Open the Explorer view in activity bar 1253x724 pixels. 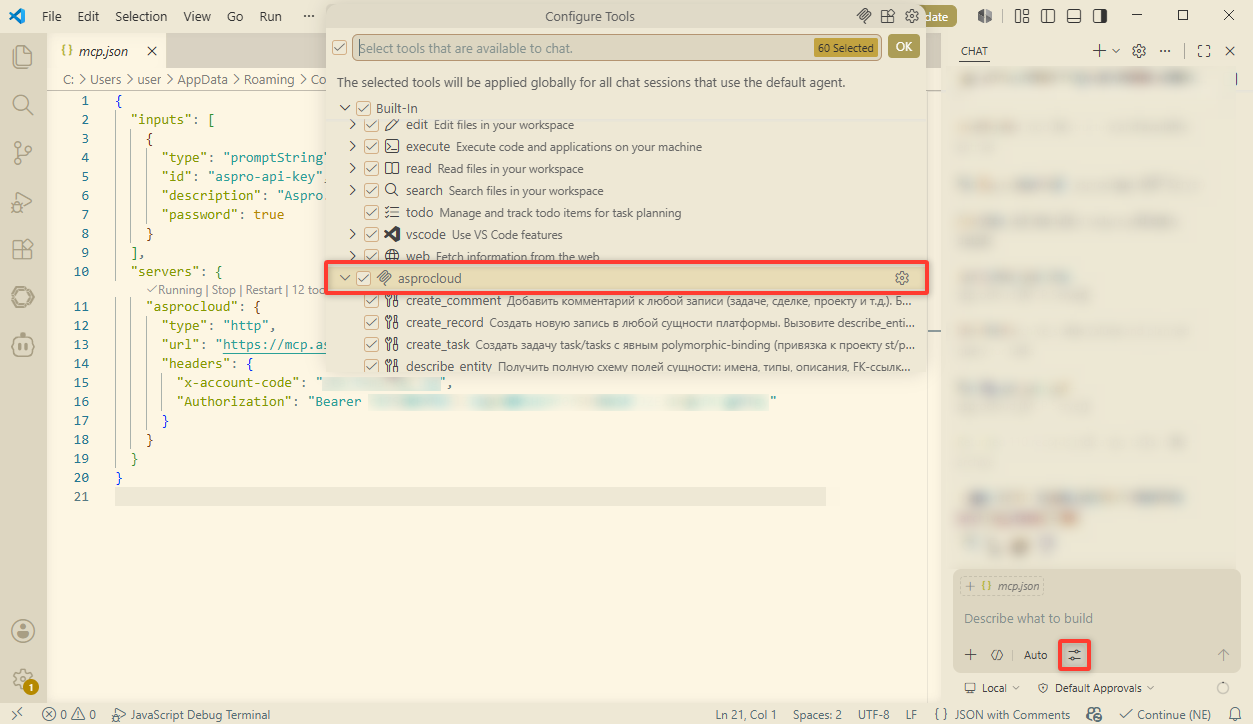click(x=22, y=56)
